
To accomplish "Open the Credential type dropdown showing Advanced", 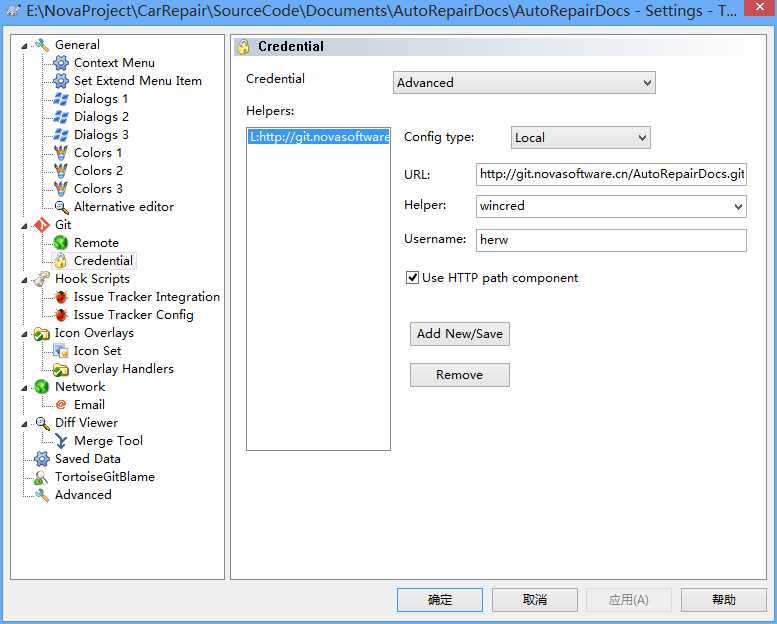I will 524,83.
